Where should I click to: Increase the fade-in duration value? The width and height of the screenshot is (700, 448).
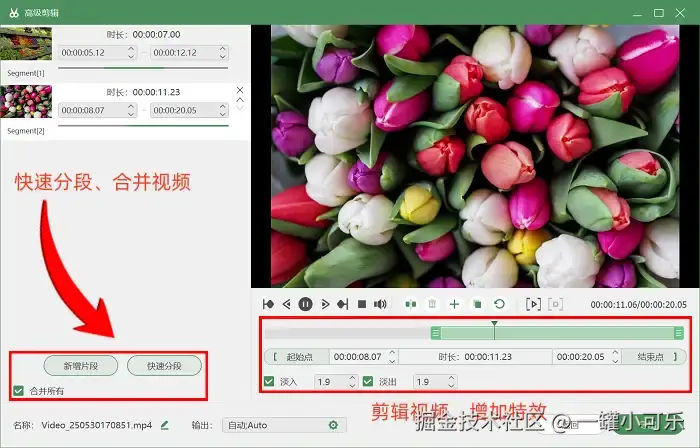(352, 378)
